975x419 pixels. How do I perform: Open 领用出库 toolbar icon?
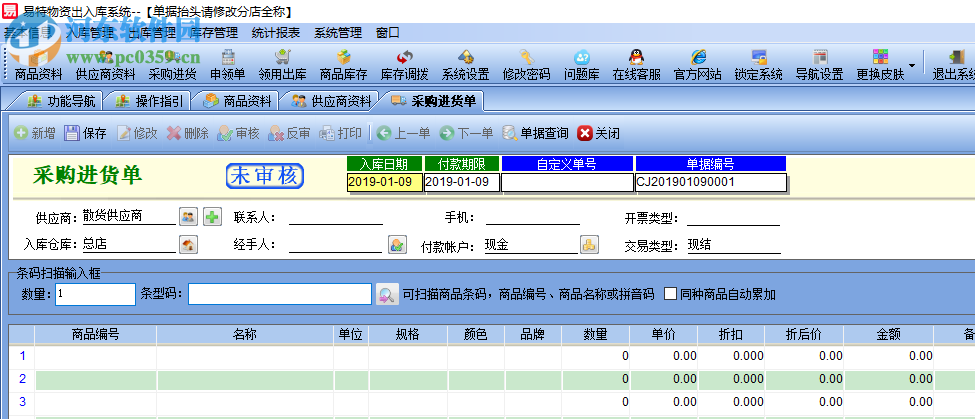[282, 65]
